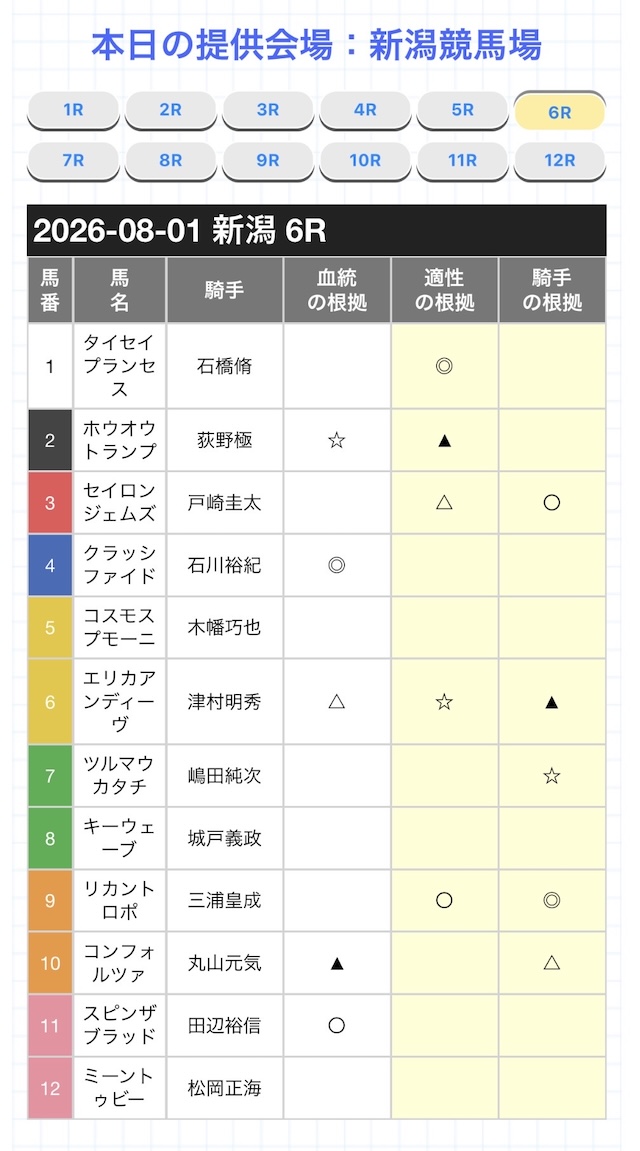
Task: Click the double-circle mark for horse 1 aptitude
Action: [444, 366]
